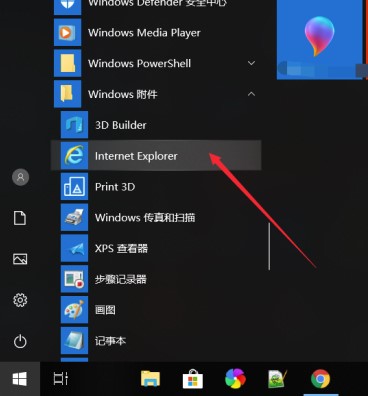
Task: Click the Power button in Start sidebar
Action: (20, 341)
